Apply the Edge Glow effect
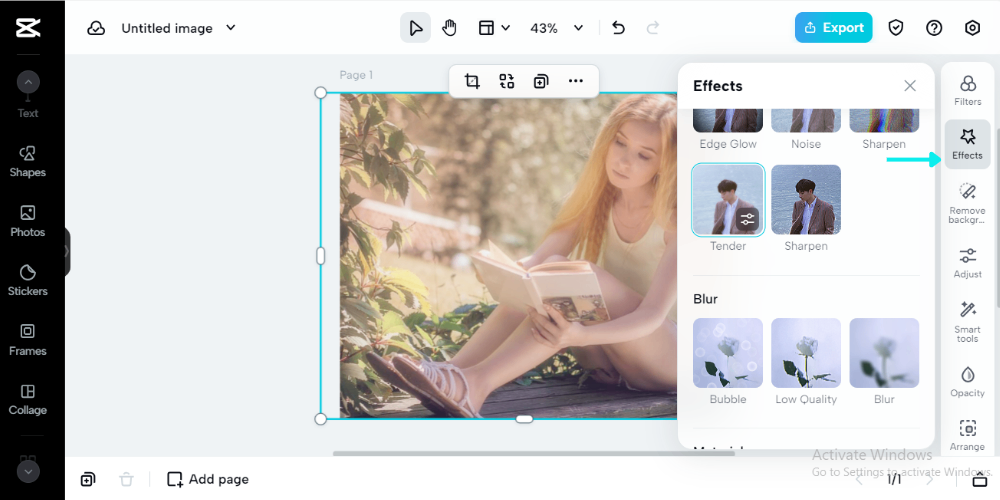Image resolution: width=1000 pixels, height=500 pixels. [x=728, y=121]
